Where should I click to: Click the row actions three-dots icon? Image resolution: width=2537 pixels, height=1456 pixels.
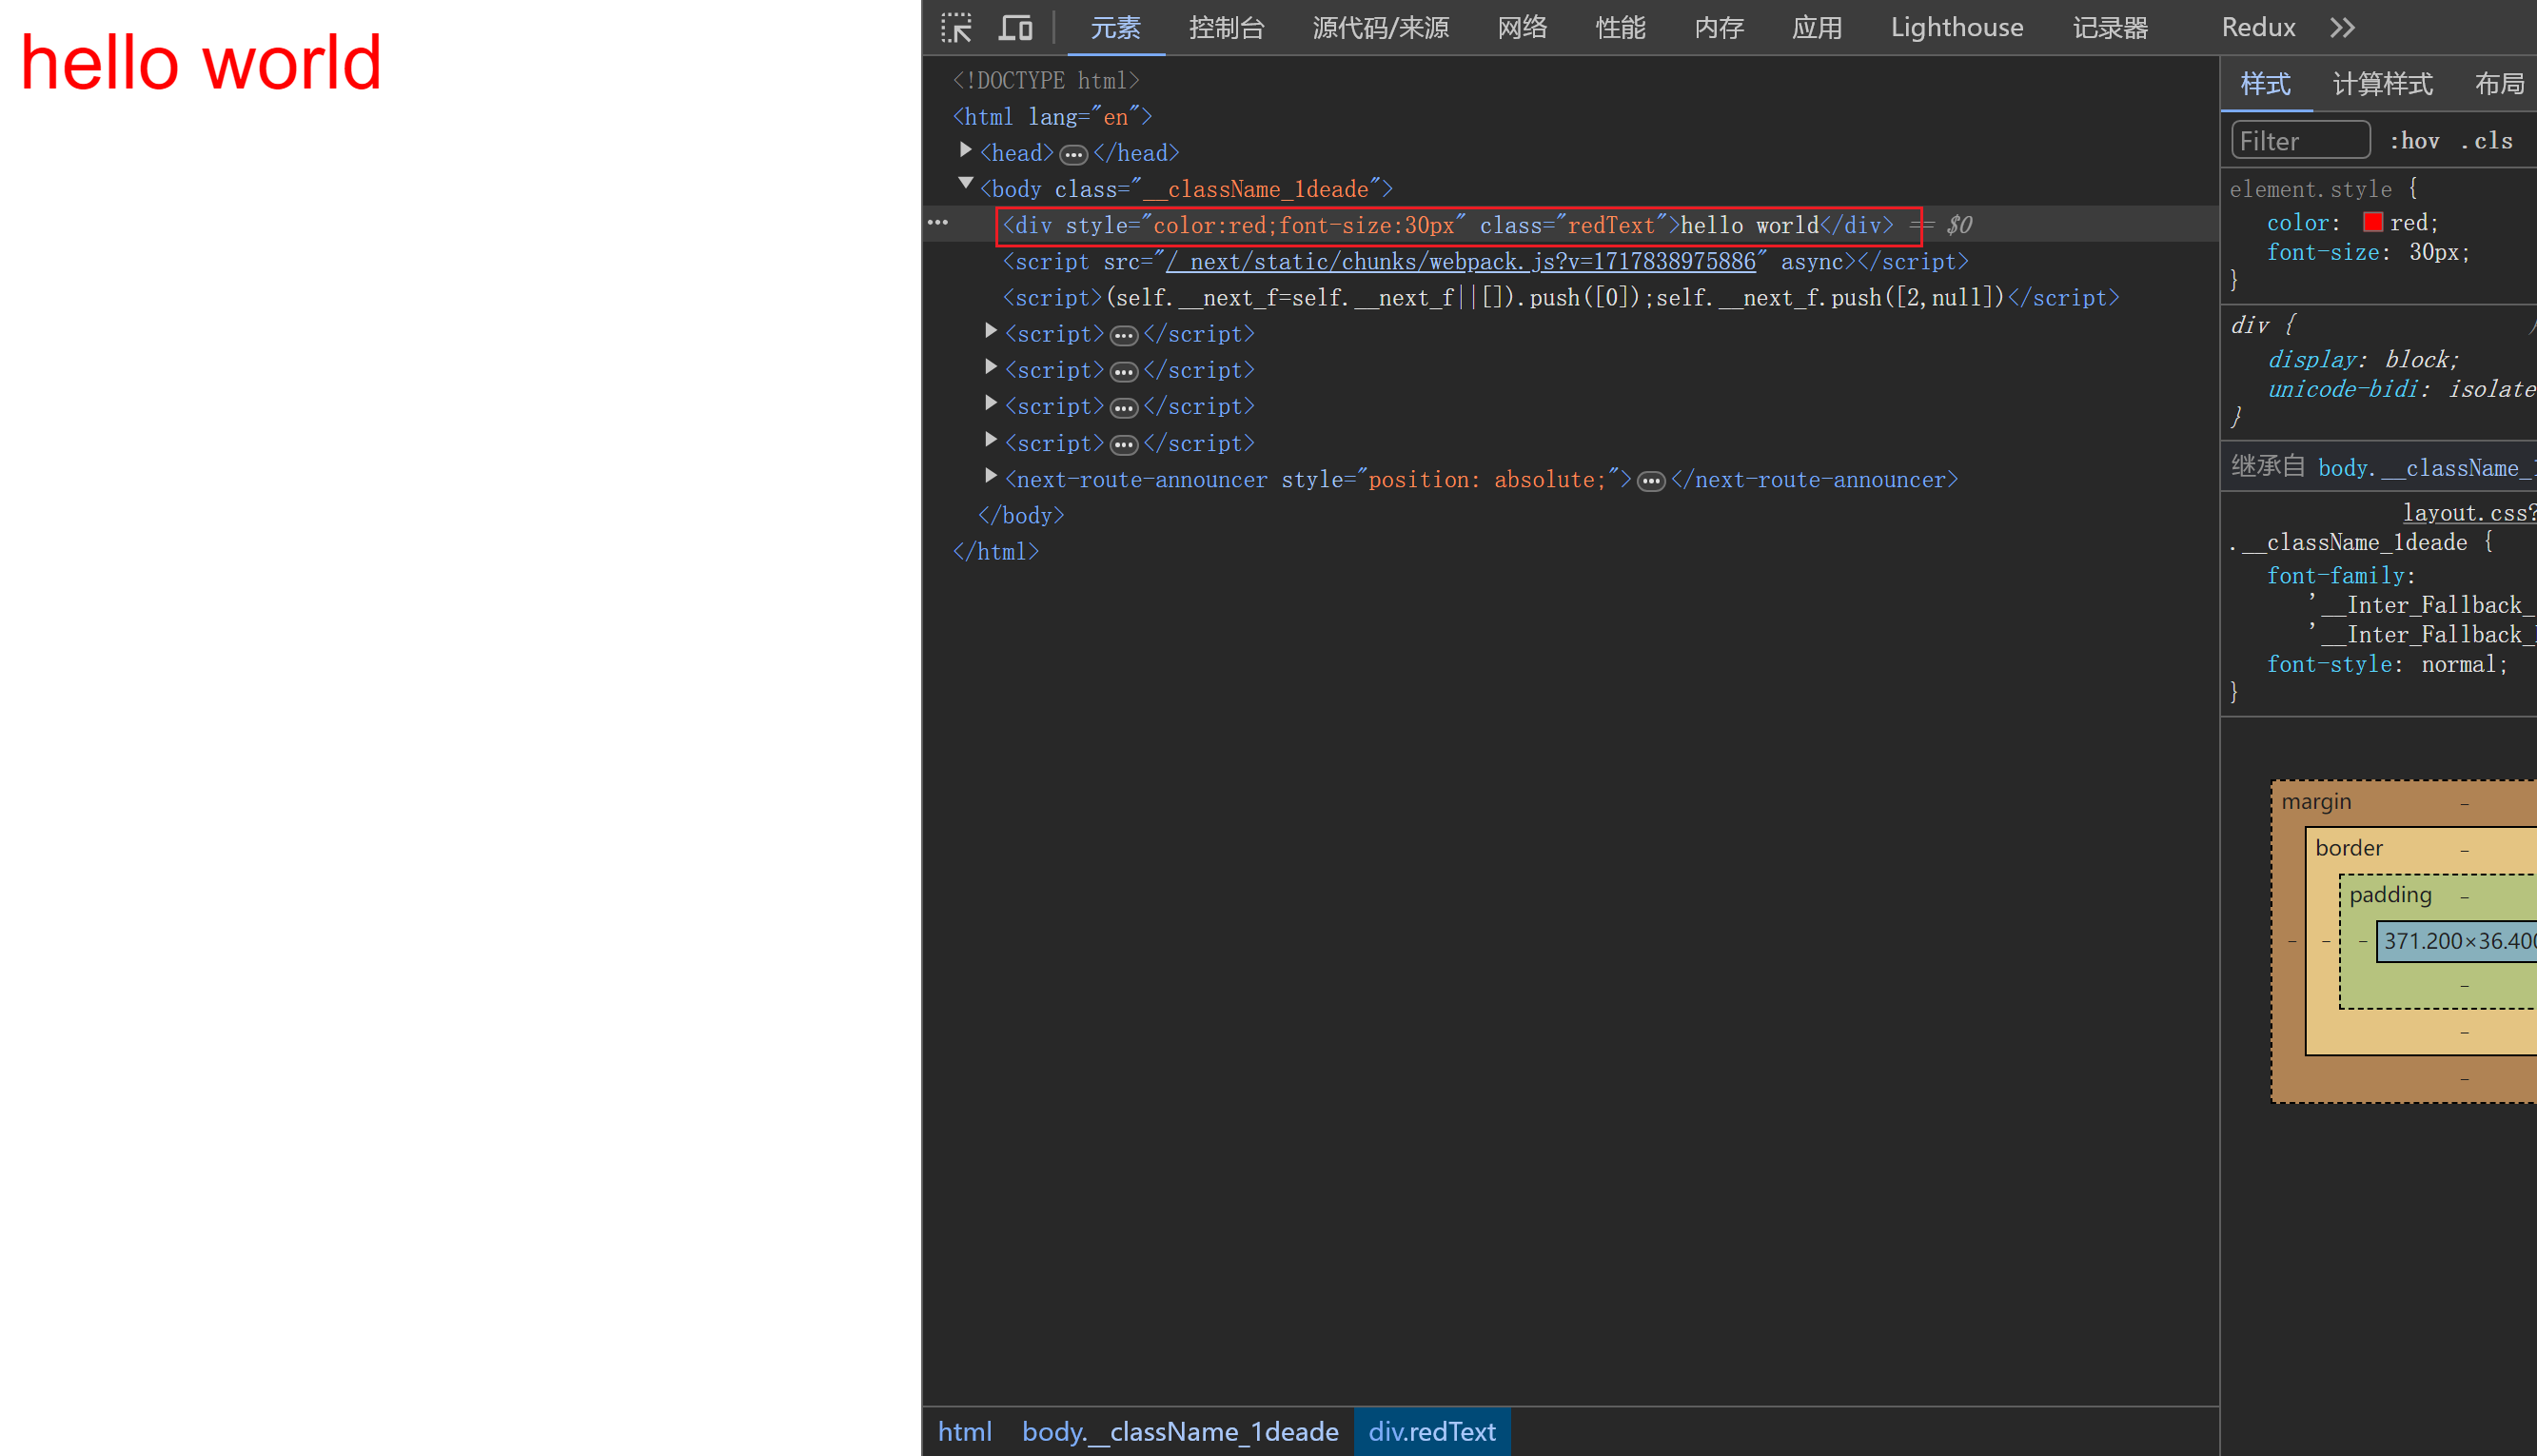[937, 222]
